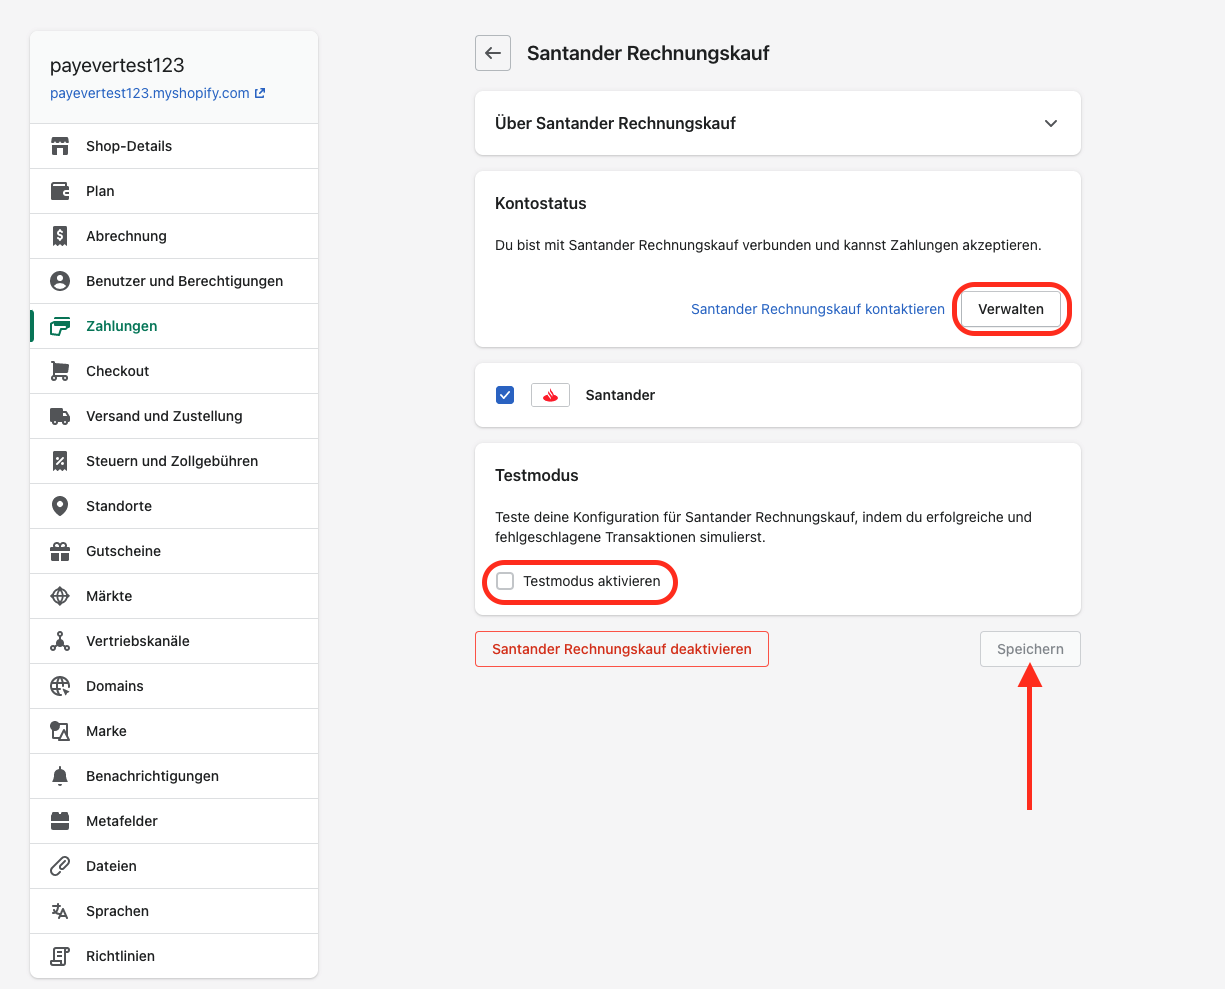
Task: Click the Shop-Details store icon
Action: [60, 146]
